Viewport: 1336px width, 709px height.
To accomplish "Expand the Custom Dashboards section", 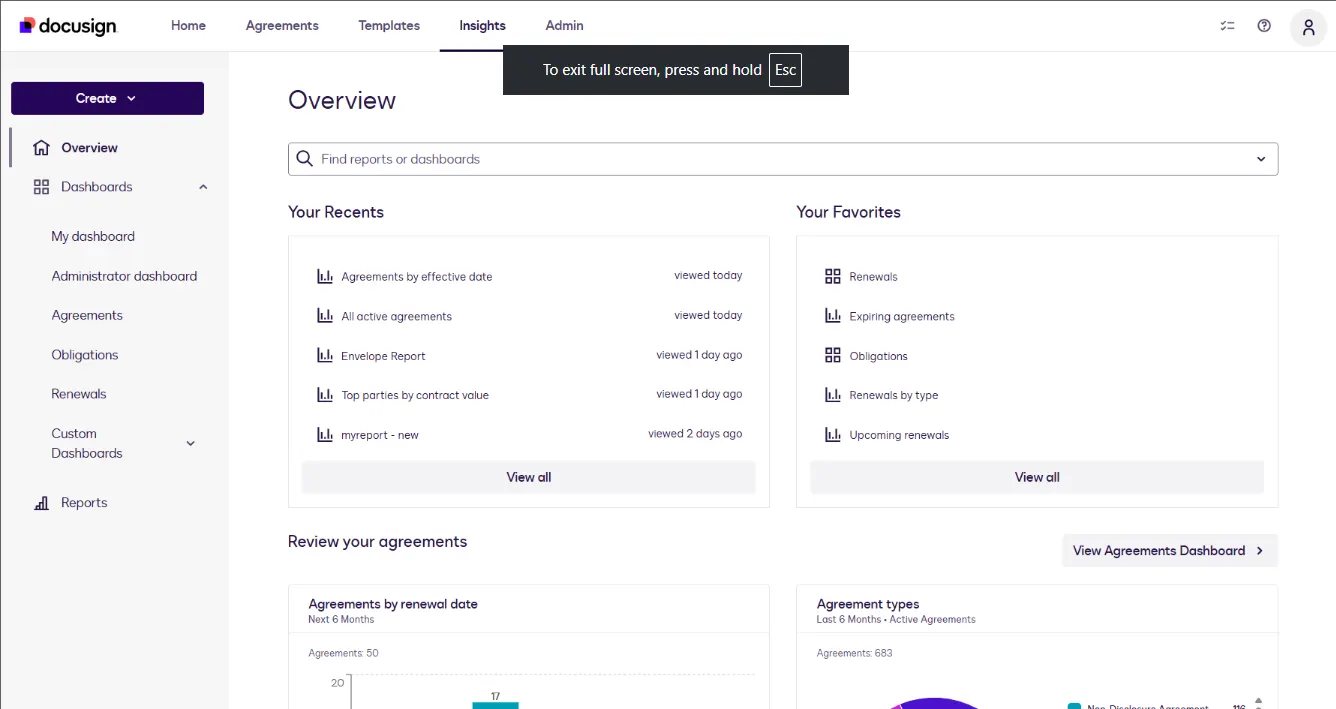I will coord(190,443).
